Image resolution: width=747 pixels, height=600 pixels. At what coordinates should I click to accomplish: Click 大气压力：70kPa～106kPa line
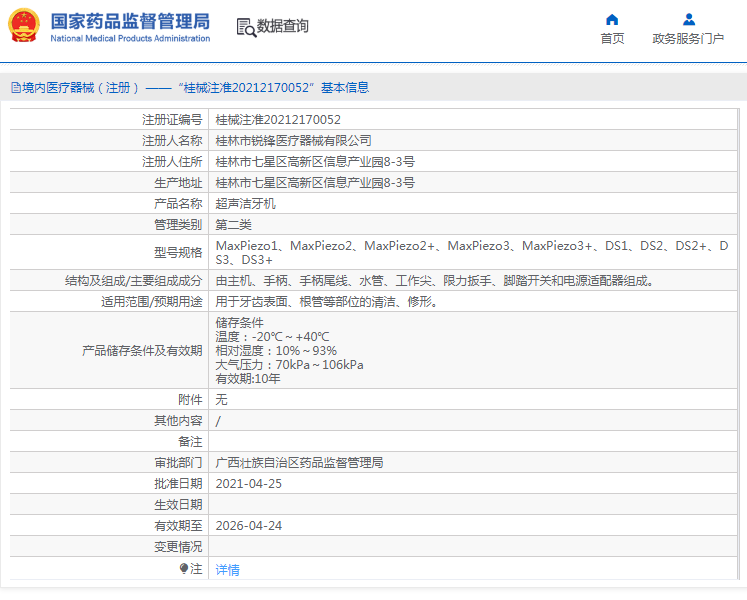tap(289, 365)
